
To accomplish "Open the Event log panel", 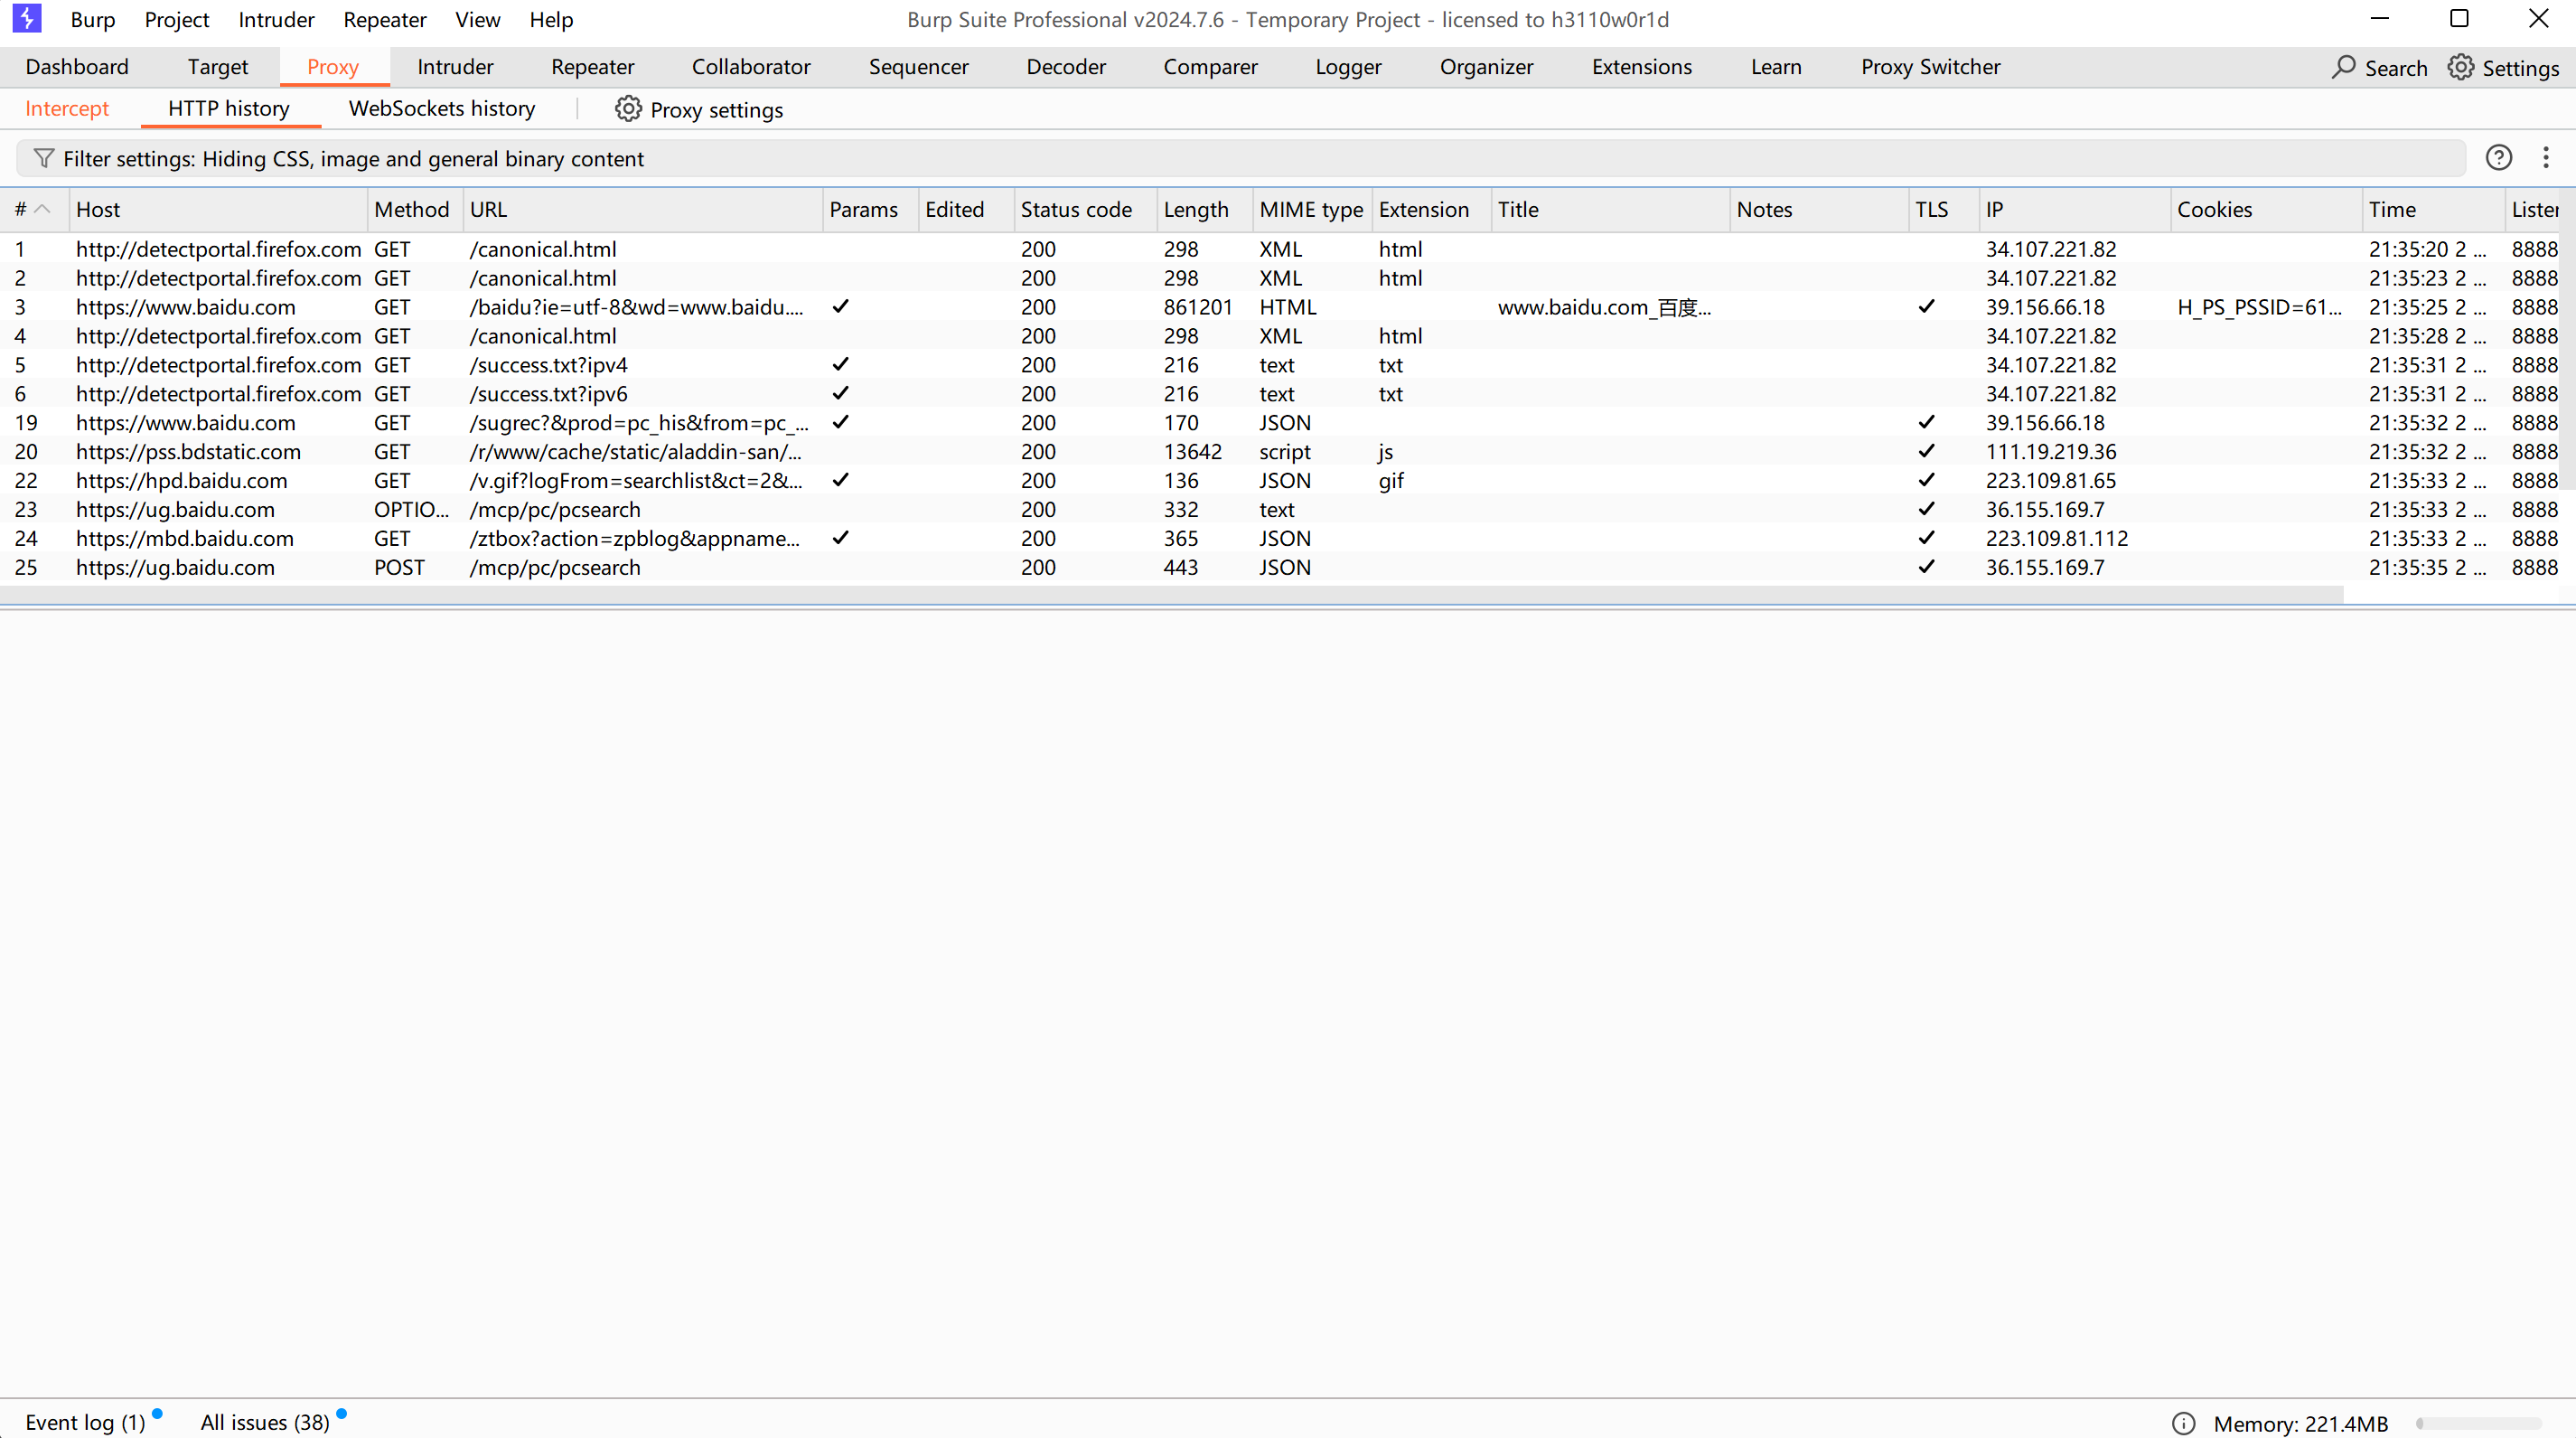I will pos(85,1422).
